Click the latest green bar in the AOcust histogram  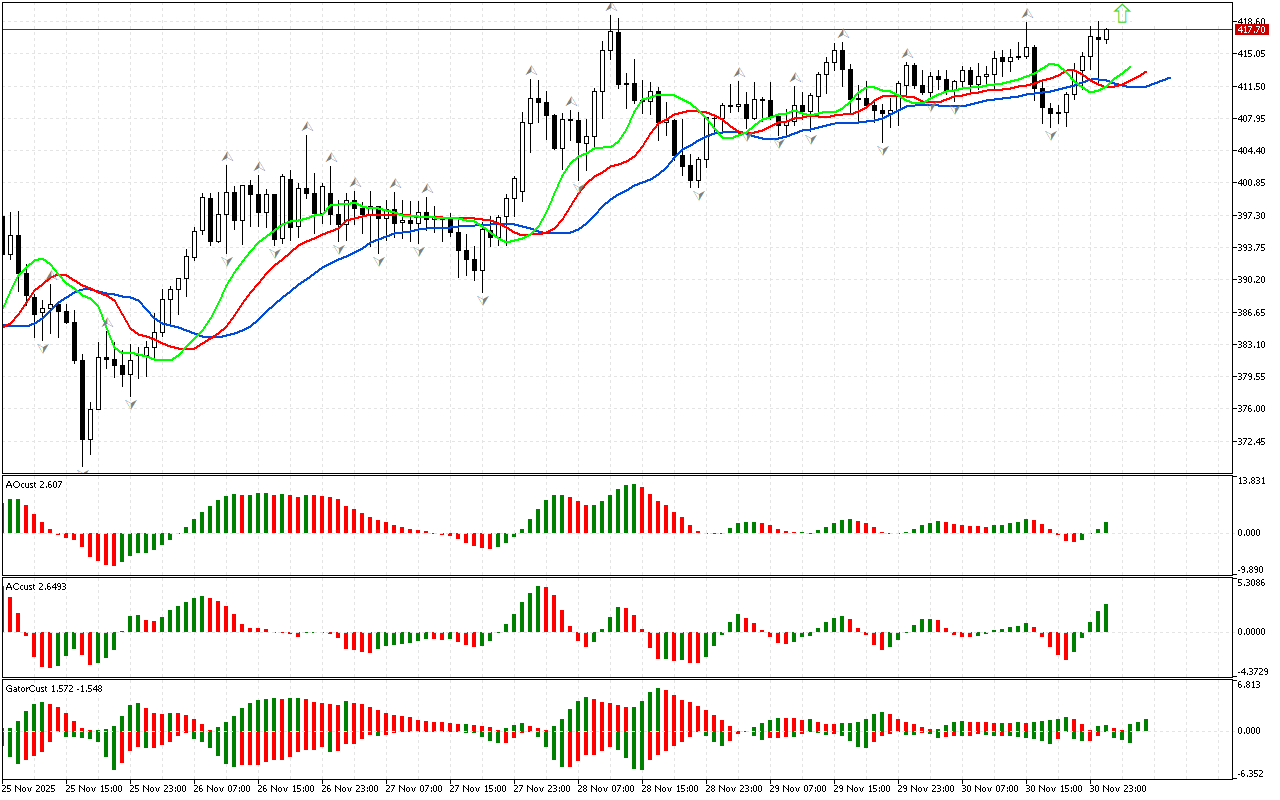[1106, 527]
